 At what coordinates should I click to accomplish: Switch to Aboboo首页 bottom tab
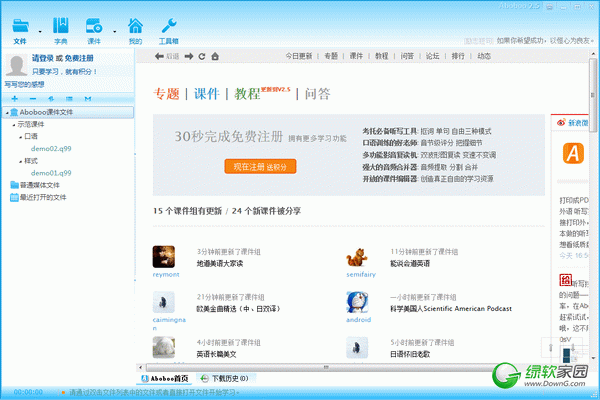point(165,379)
